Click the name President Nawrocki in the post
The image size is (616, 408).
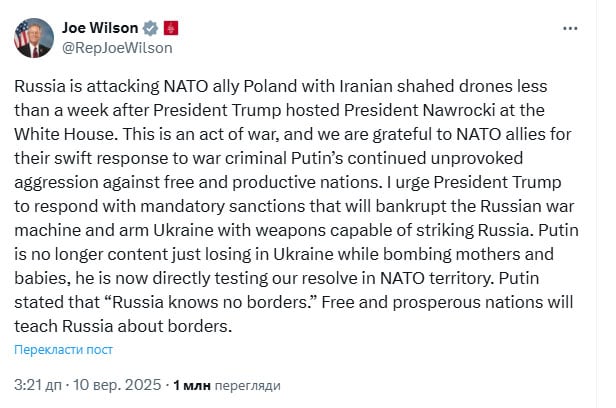420,110
